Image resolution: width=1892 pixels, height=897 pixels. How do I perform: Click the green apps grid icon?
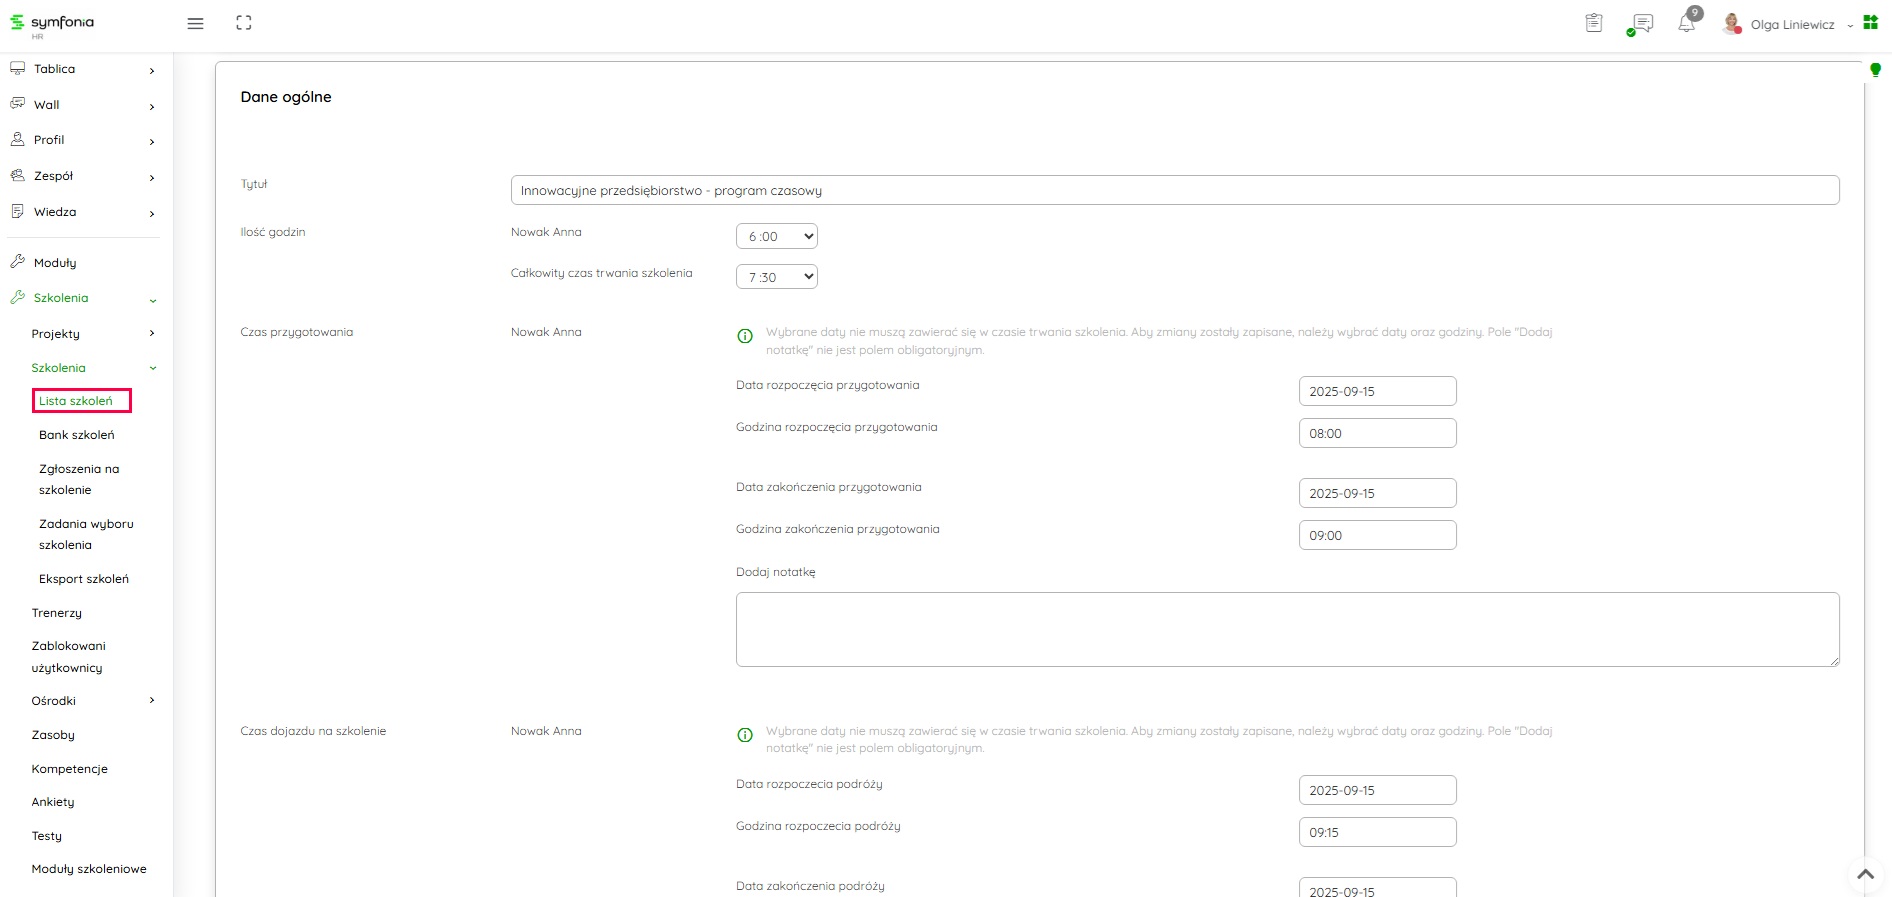coord(1871,23)
